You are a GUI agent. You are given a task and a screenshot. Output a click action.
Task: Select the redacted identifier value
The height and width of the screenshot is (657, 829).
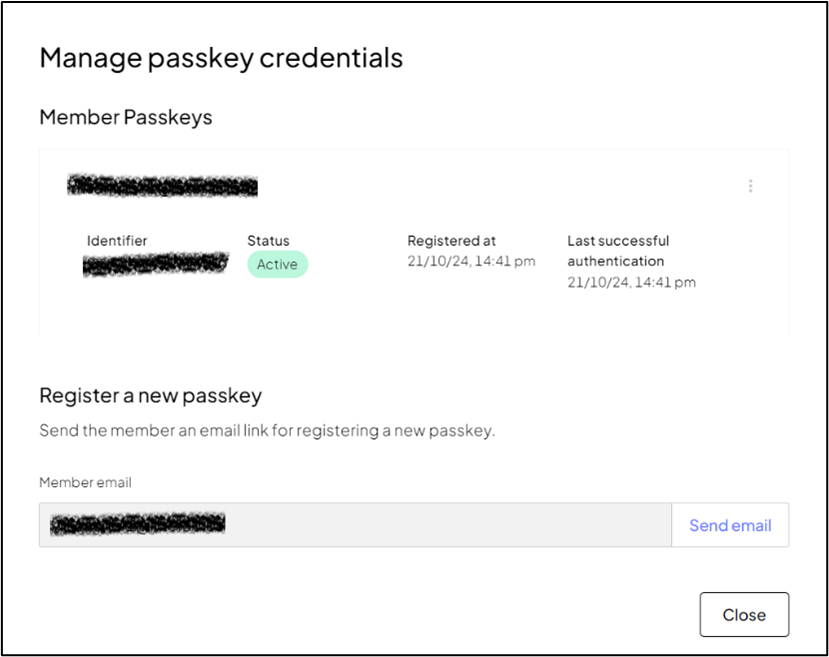click(x=155, y=264)
